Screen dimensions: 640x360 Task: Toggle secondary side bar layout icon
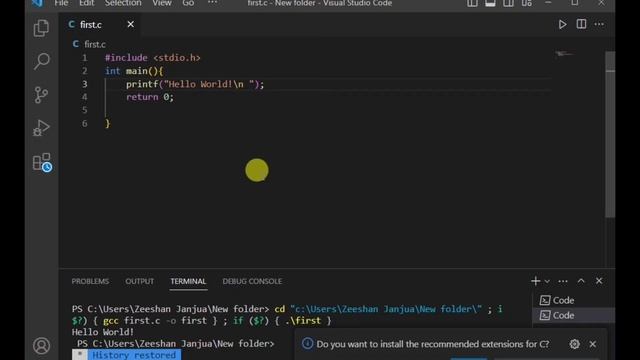[x=509, y=3]
